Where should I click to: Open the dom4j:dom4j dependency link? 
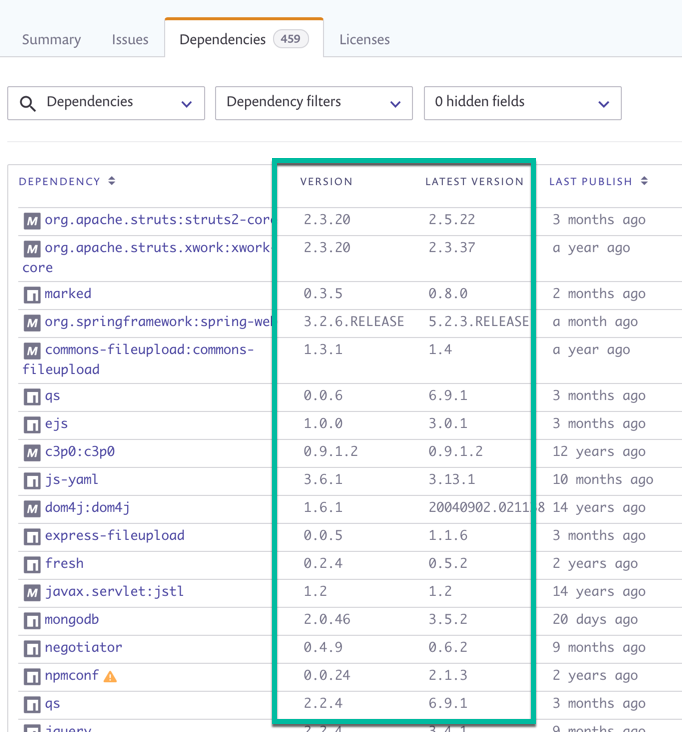(x=87, y=507)
